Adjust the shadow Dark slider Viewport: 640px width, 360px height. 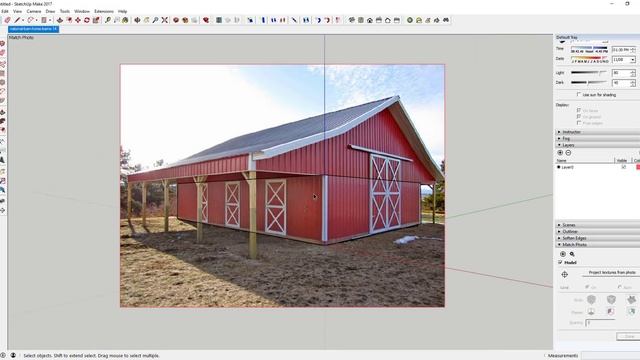(x=589, y=82)
